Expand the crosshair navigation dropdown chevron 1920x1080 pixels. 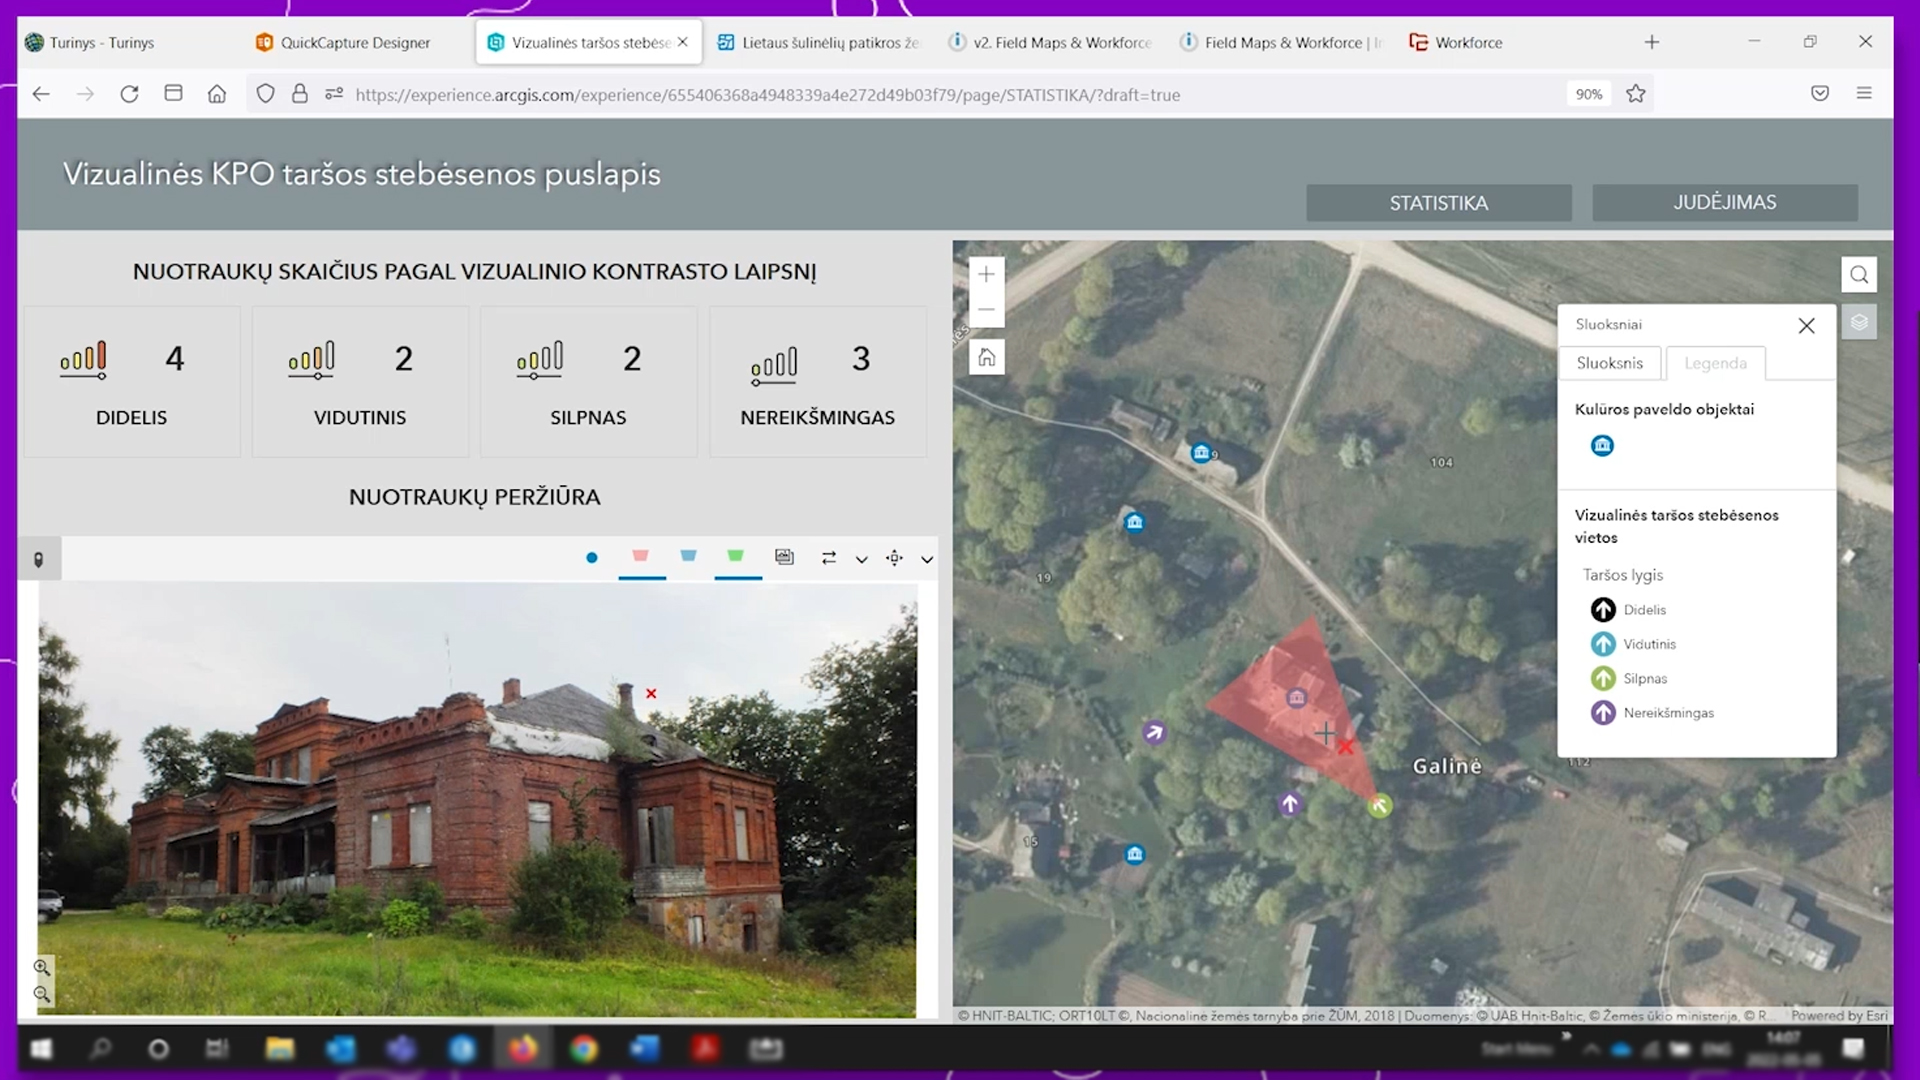point(927,560)
